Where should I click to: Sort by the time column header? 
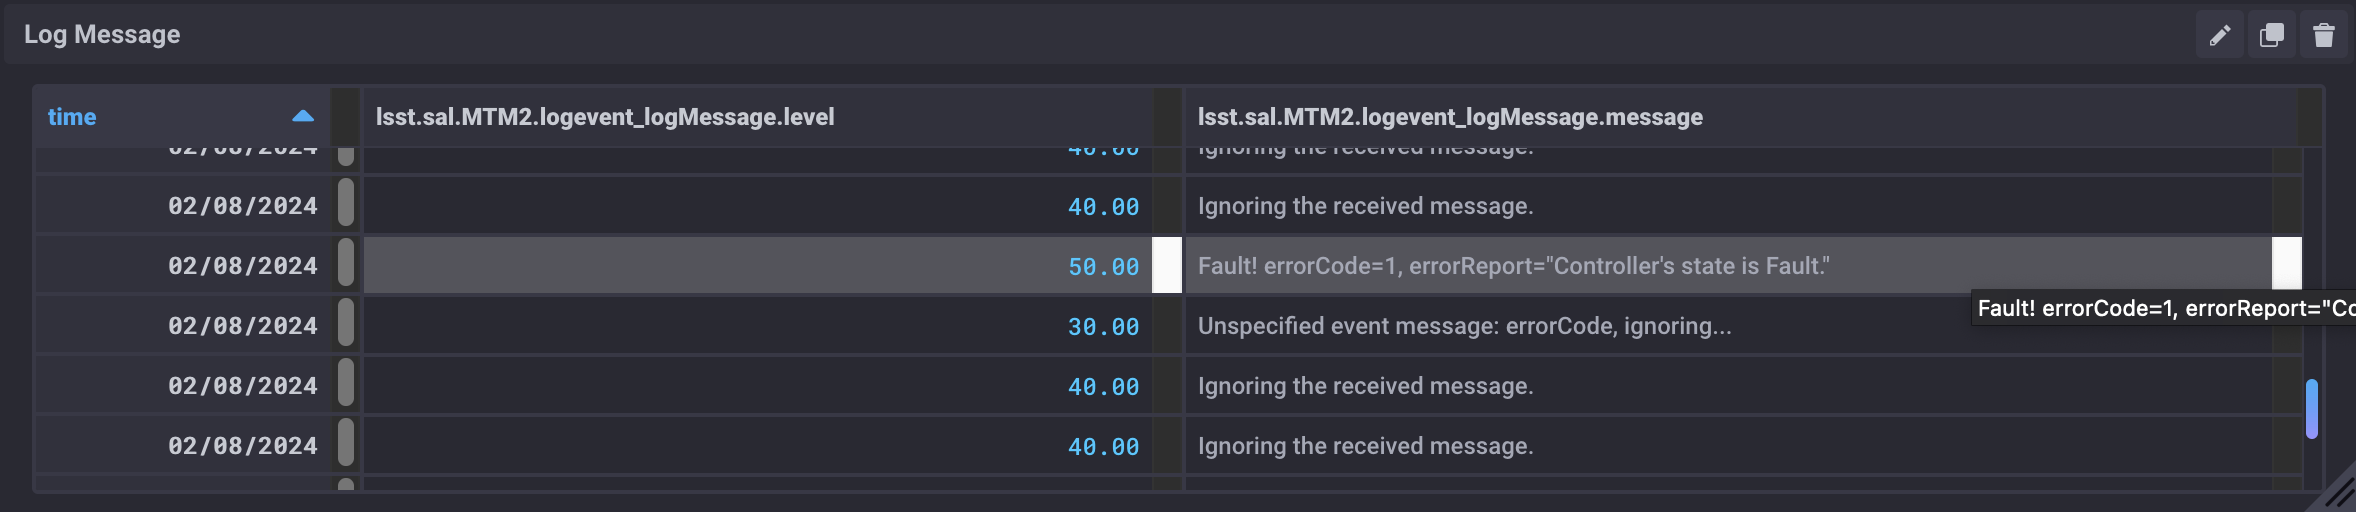[72, 117]
